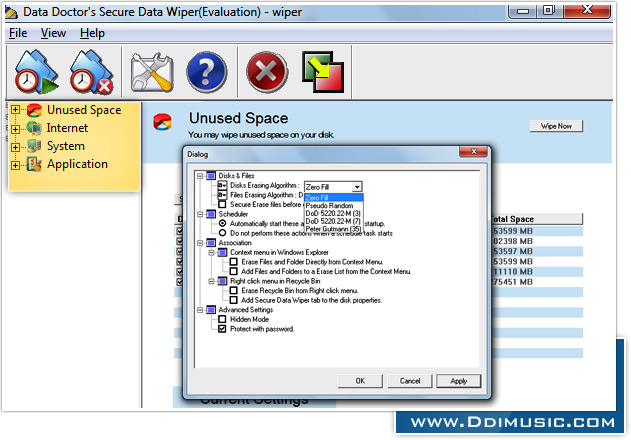Expand the Internet tree node
The height and width of the screenshot is (440, 631).
pyautogui.click(x=15, y=129)
